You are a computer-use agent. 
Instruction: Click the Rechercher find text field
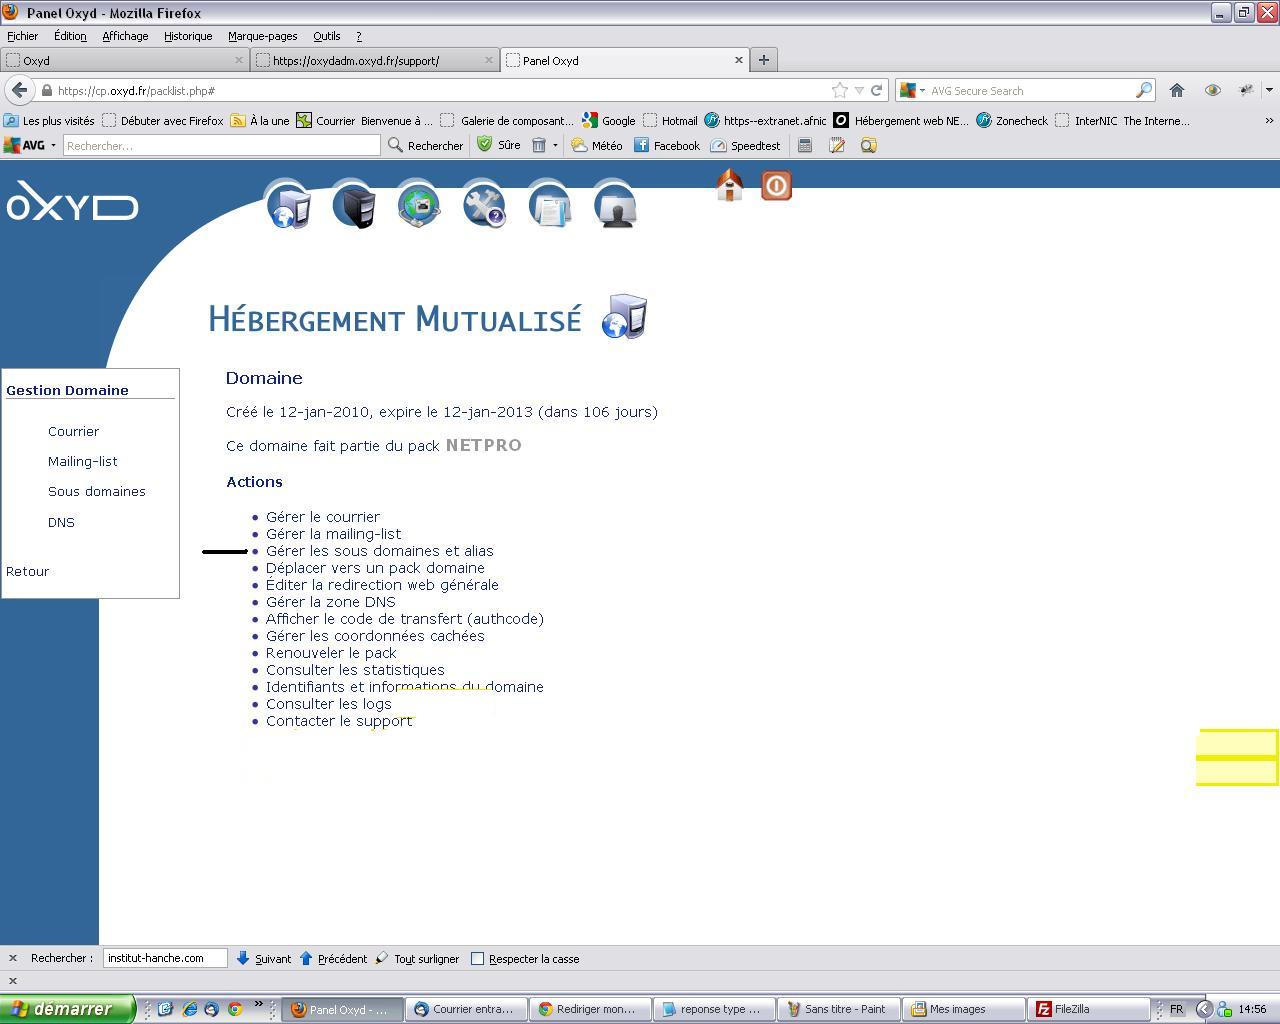tap(165, 958)
